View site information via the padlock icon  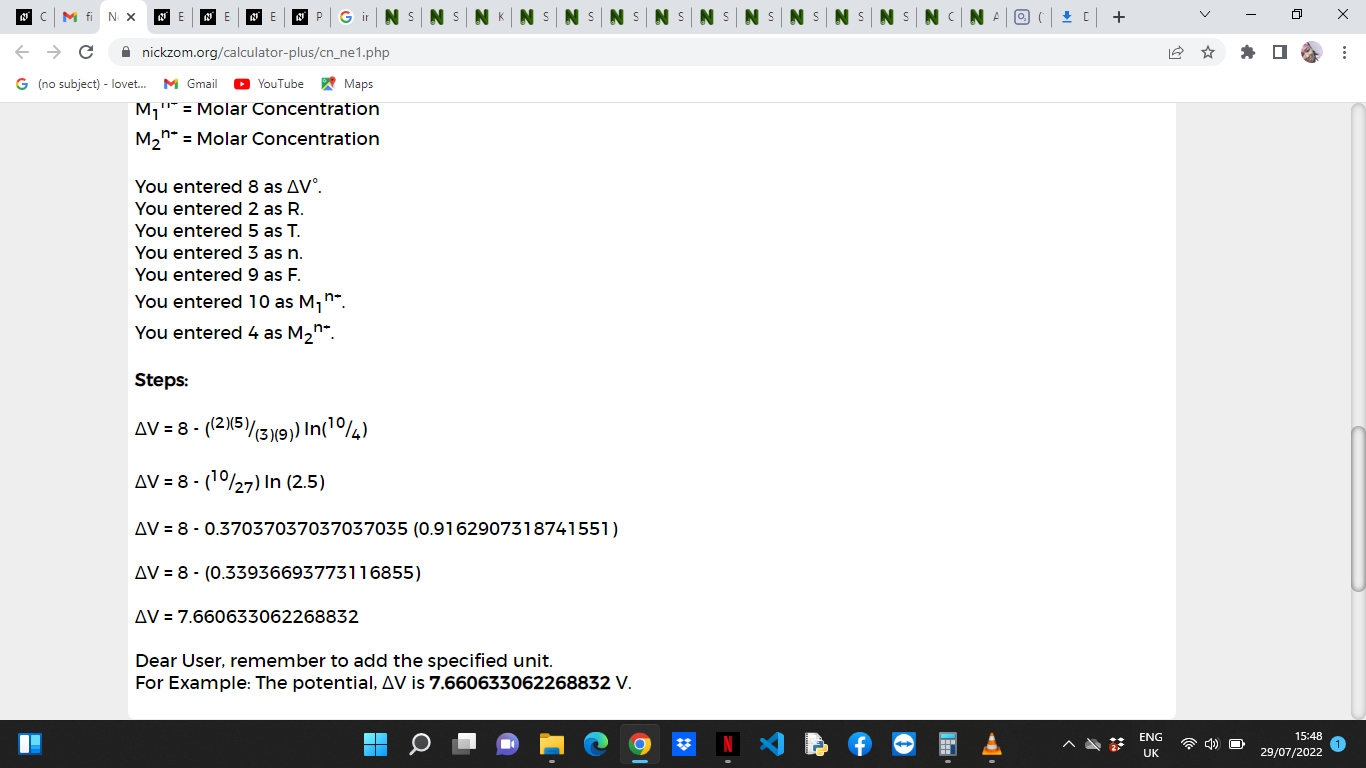126,52
